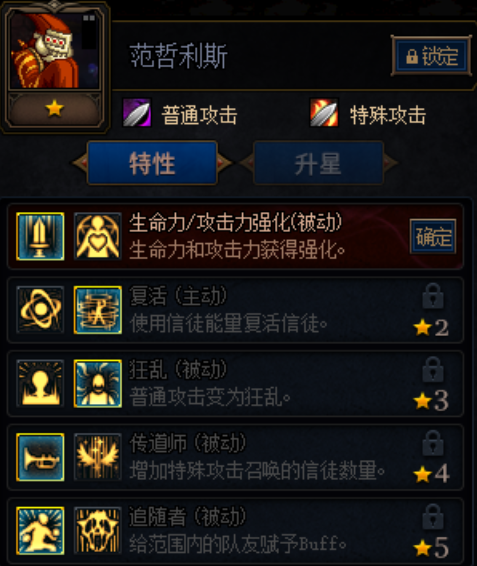Click the 范哲利斯 character portrait
This screenshot has width=477, height=566.
pyautogui.click(x=55, y=51)
